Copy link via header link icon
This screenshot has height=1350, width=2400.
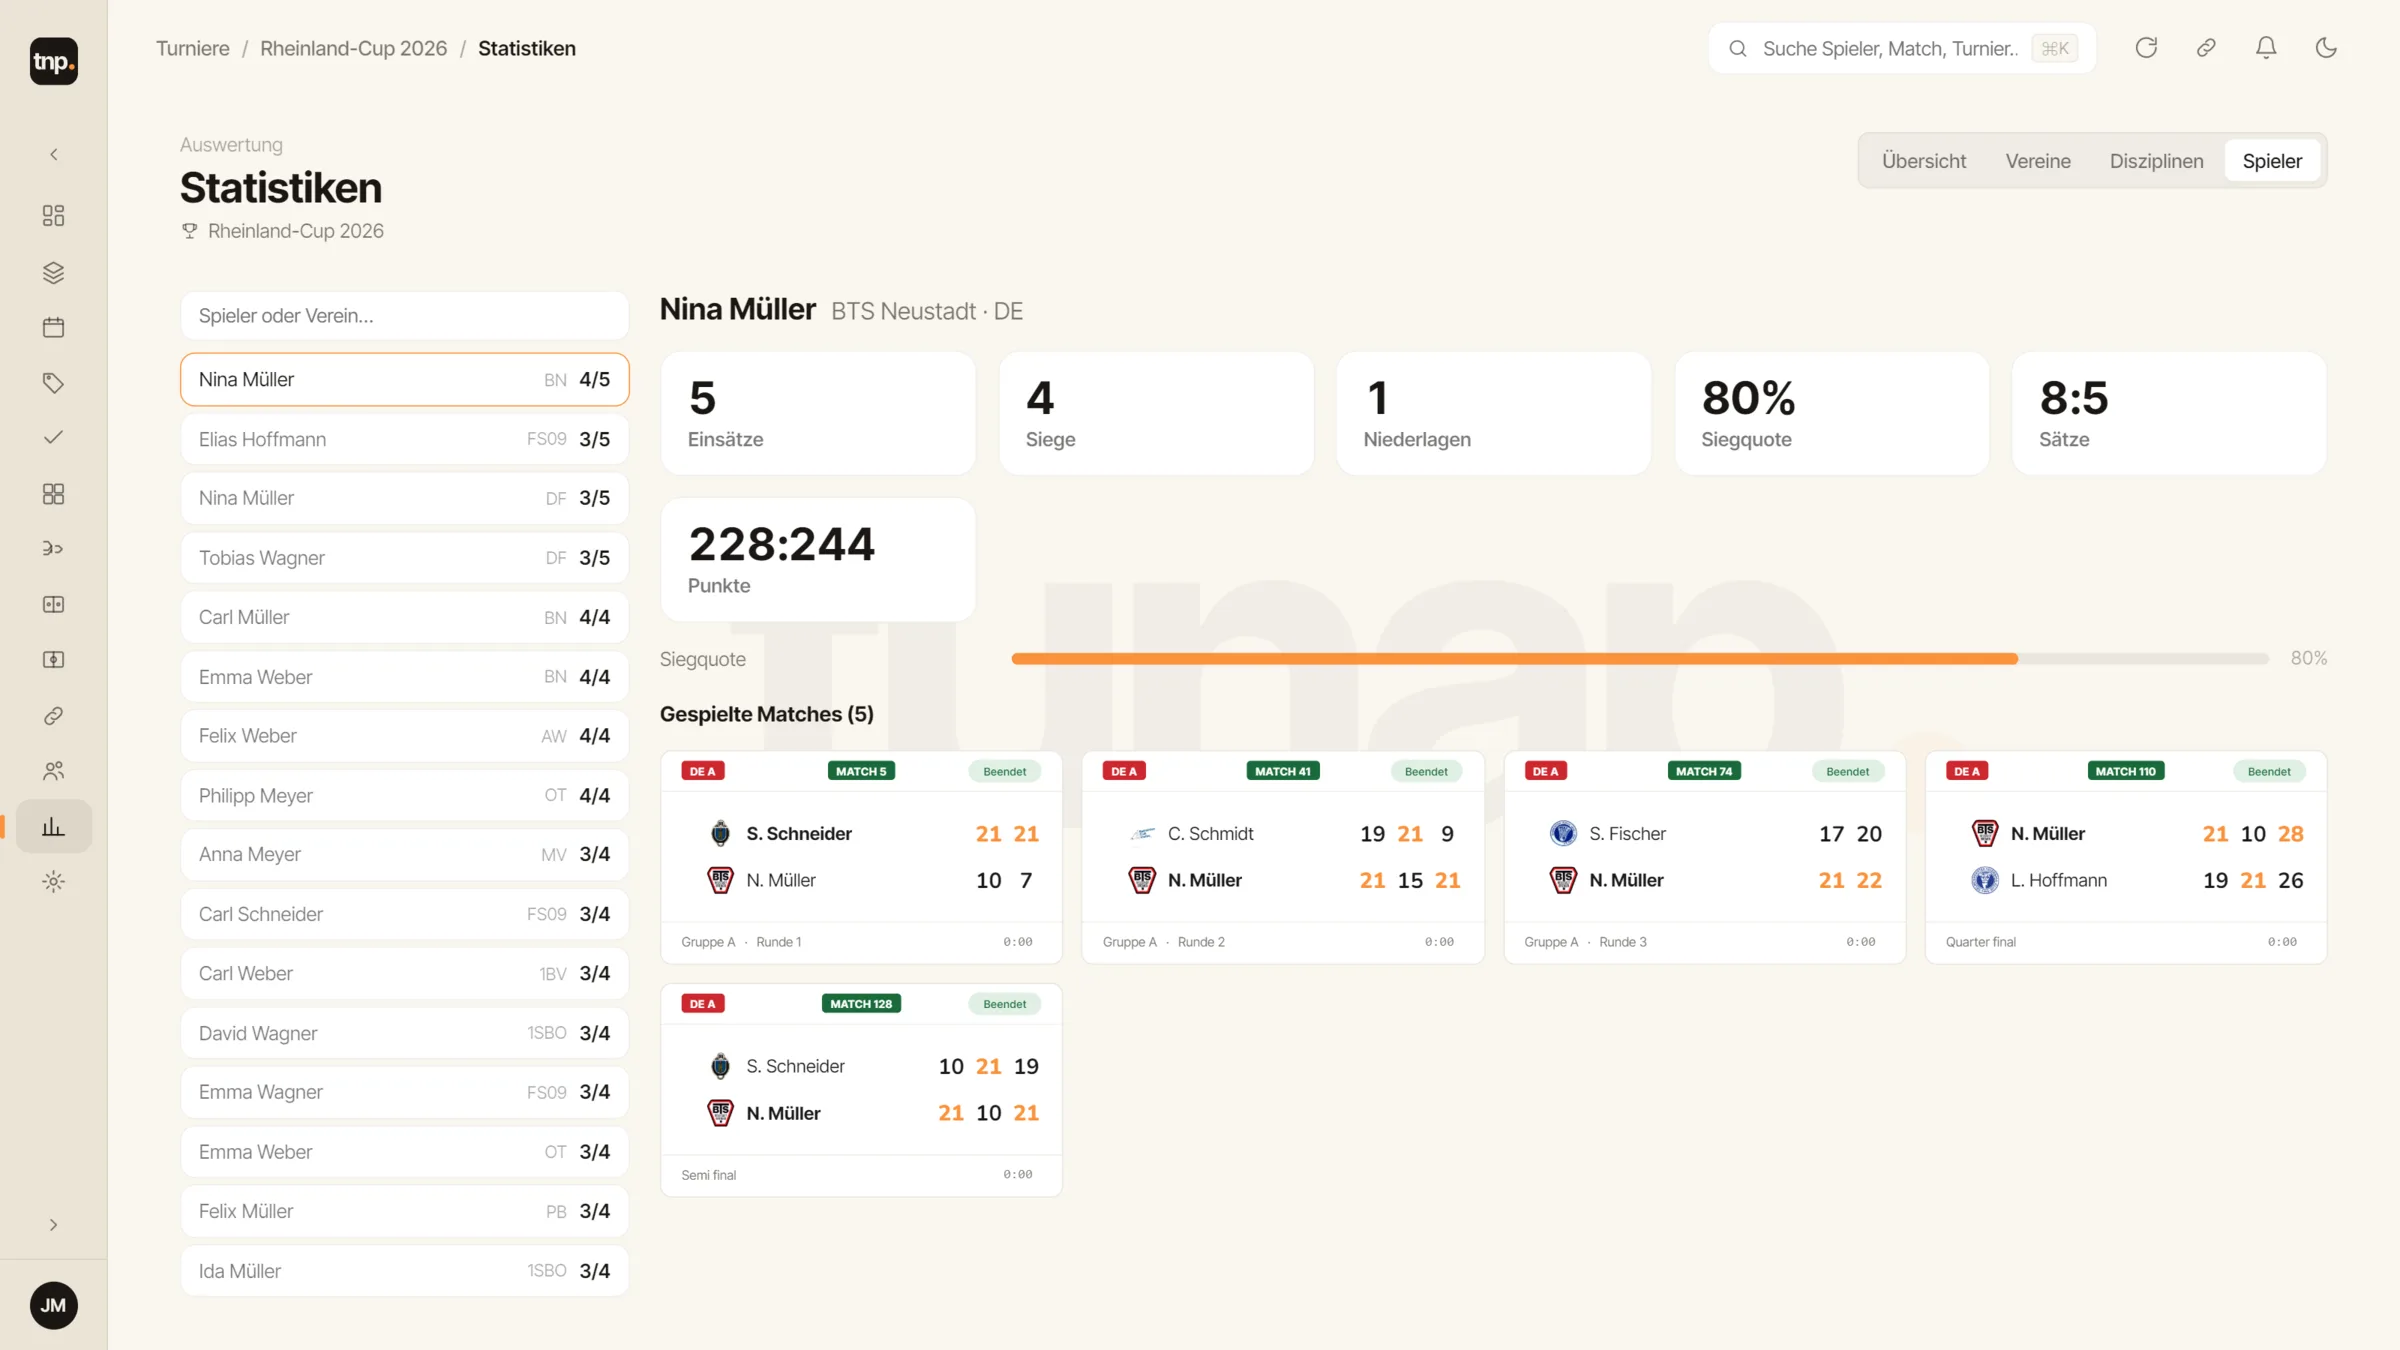point(2206,48)
